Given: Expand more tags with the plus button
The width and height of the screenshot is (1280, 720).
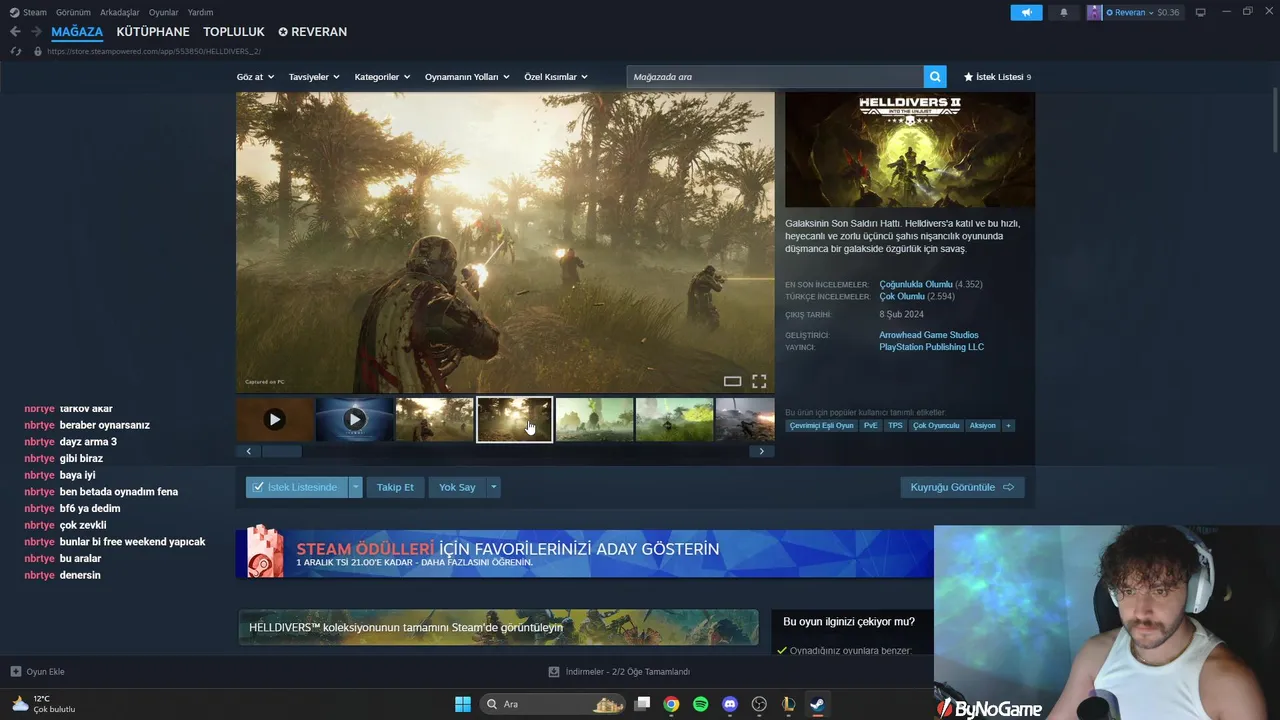Looking at the screenshot, I should point(1008,425).
